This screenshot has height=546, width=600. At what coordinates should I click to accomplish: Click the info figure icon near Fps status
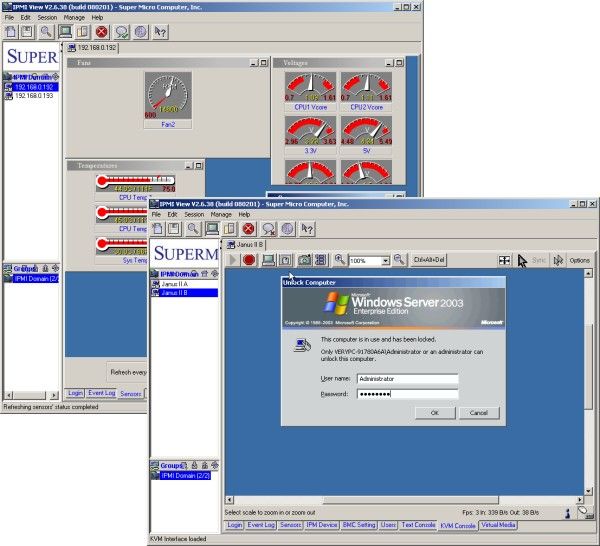[x=568, y=513]
